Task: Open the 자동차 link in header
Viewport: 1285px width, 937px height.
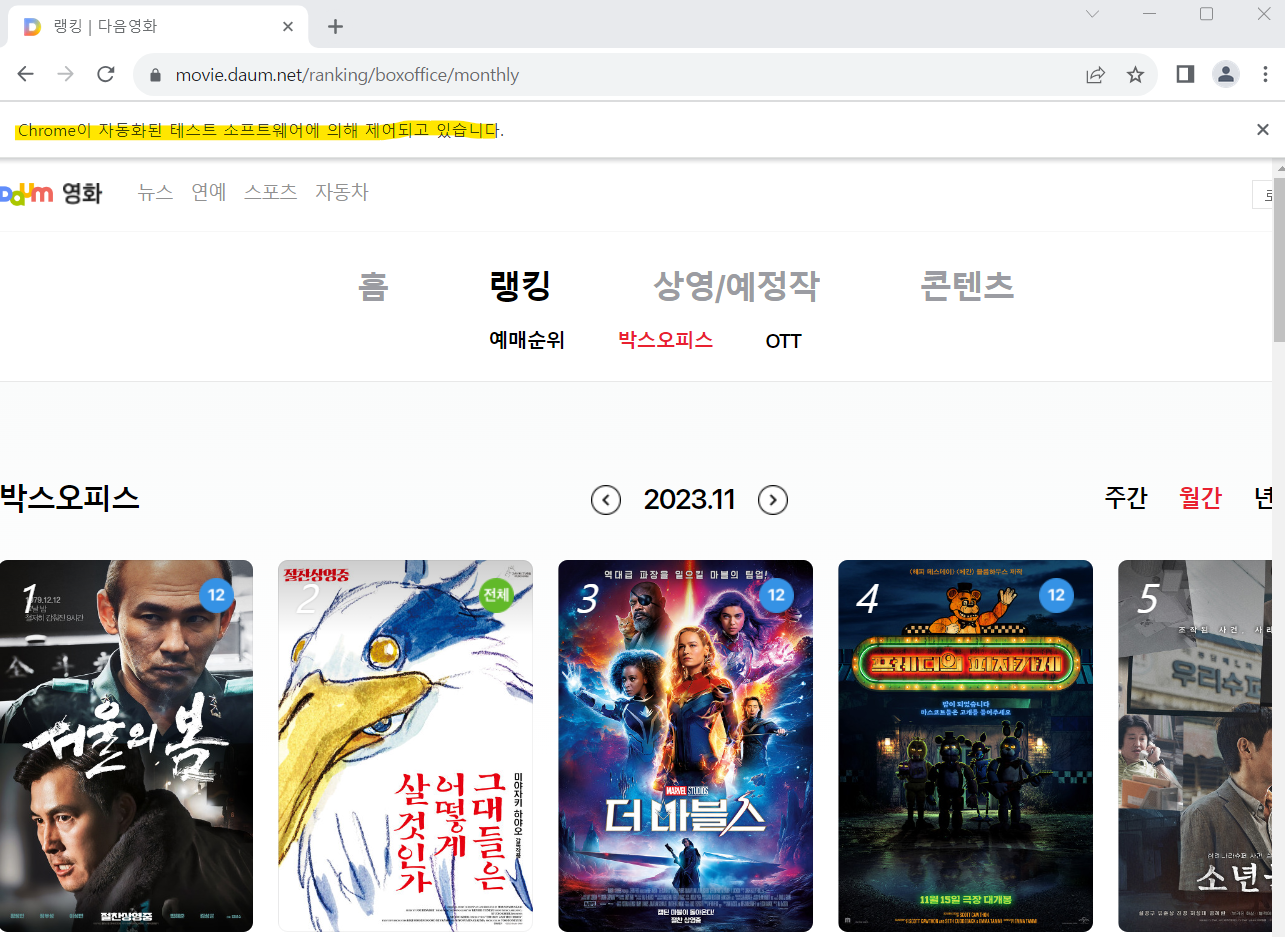Action: [342, 192]
